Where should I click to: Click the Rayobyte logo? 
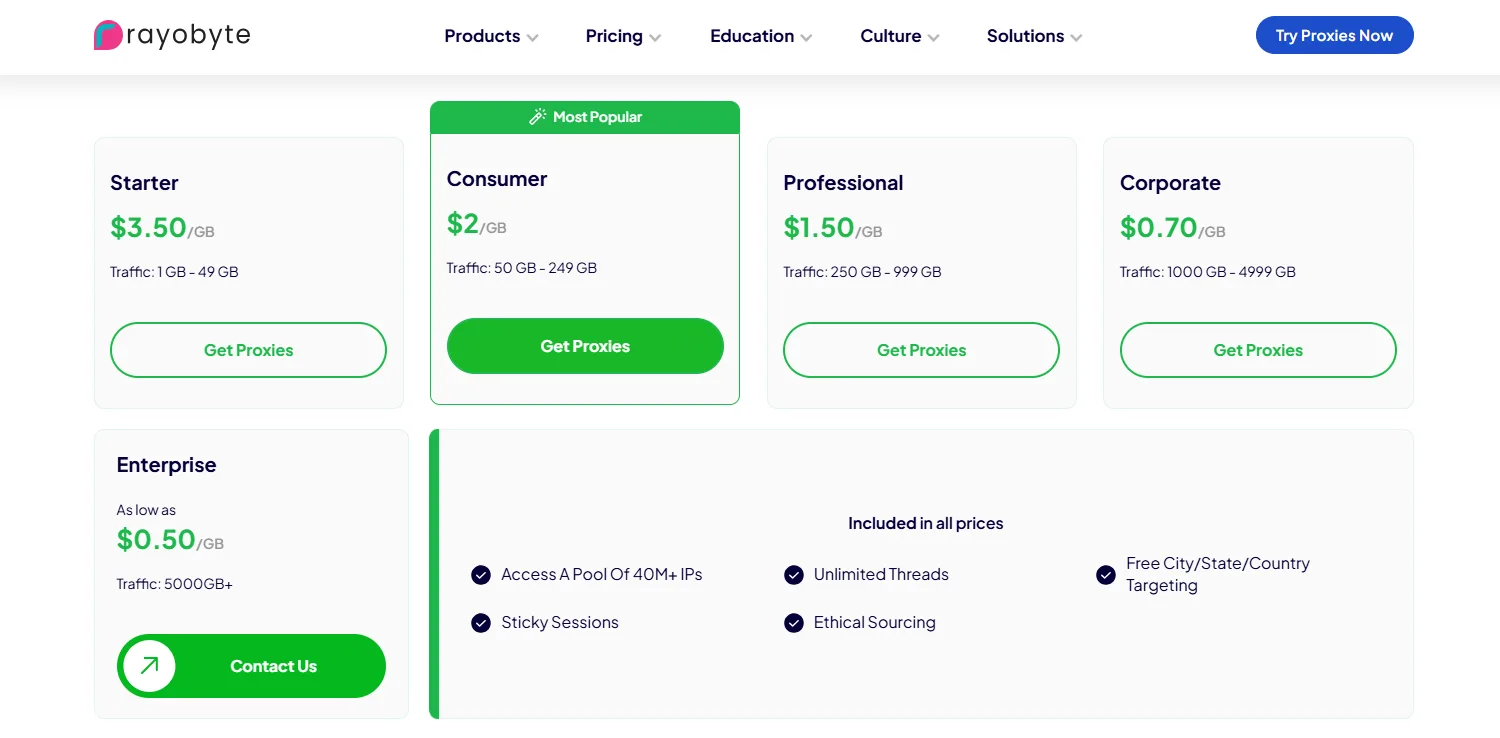[x=170, y=34]
